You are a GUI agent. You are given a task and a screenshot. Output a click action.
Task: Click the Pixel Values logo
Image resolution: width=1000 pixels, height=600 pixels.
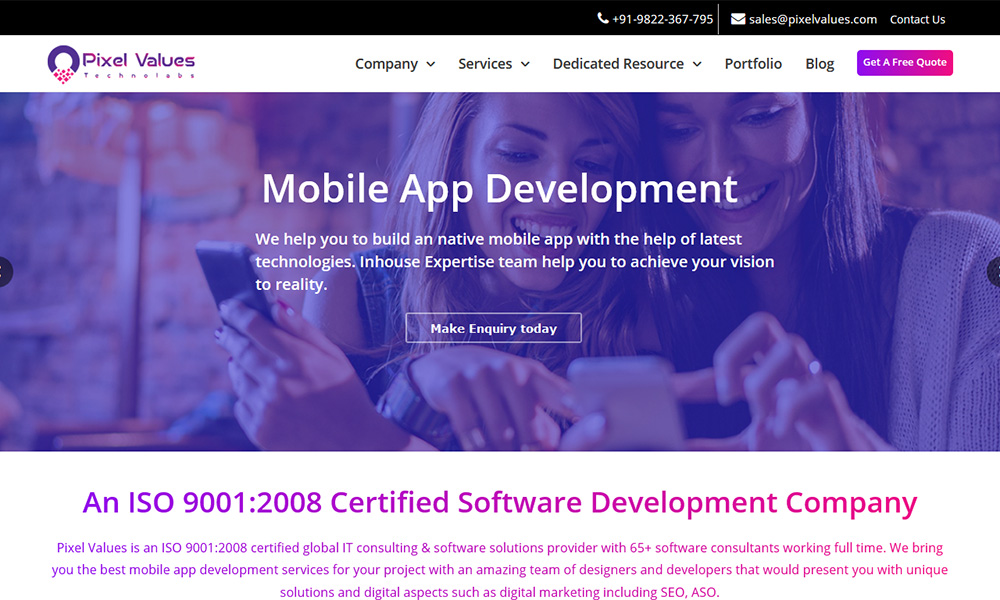[x=121, y=63]
